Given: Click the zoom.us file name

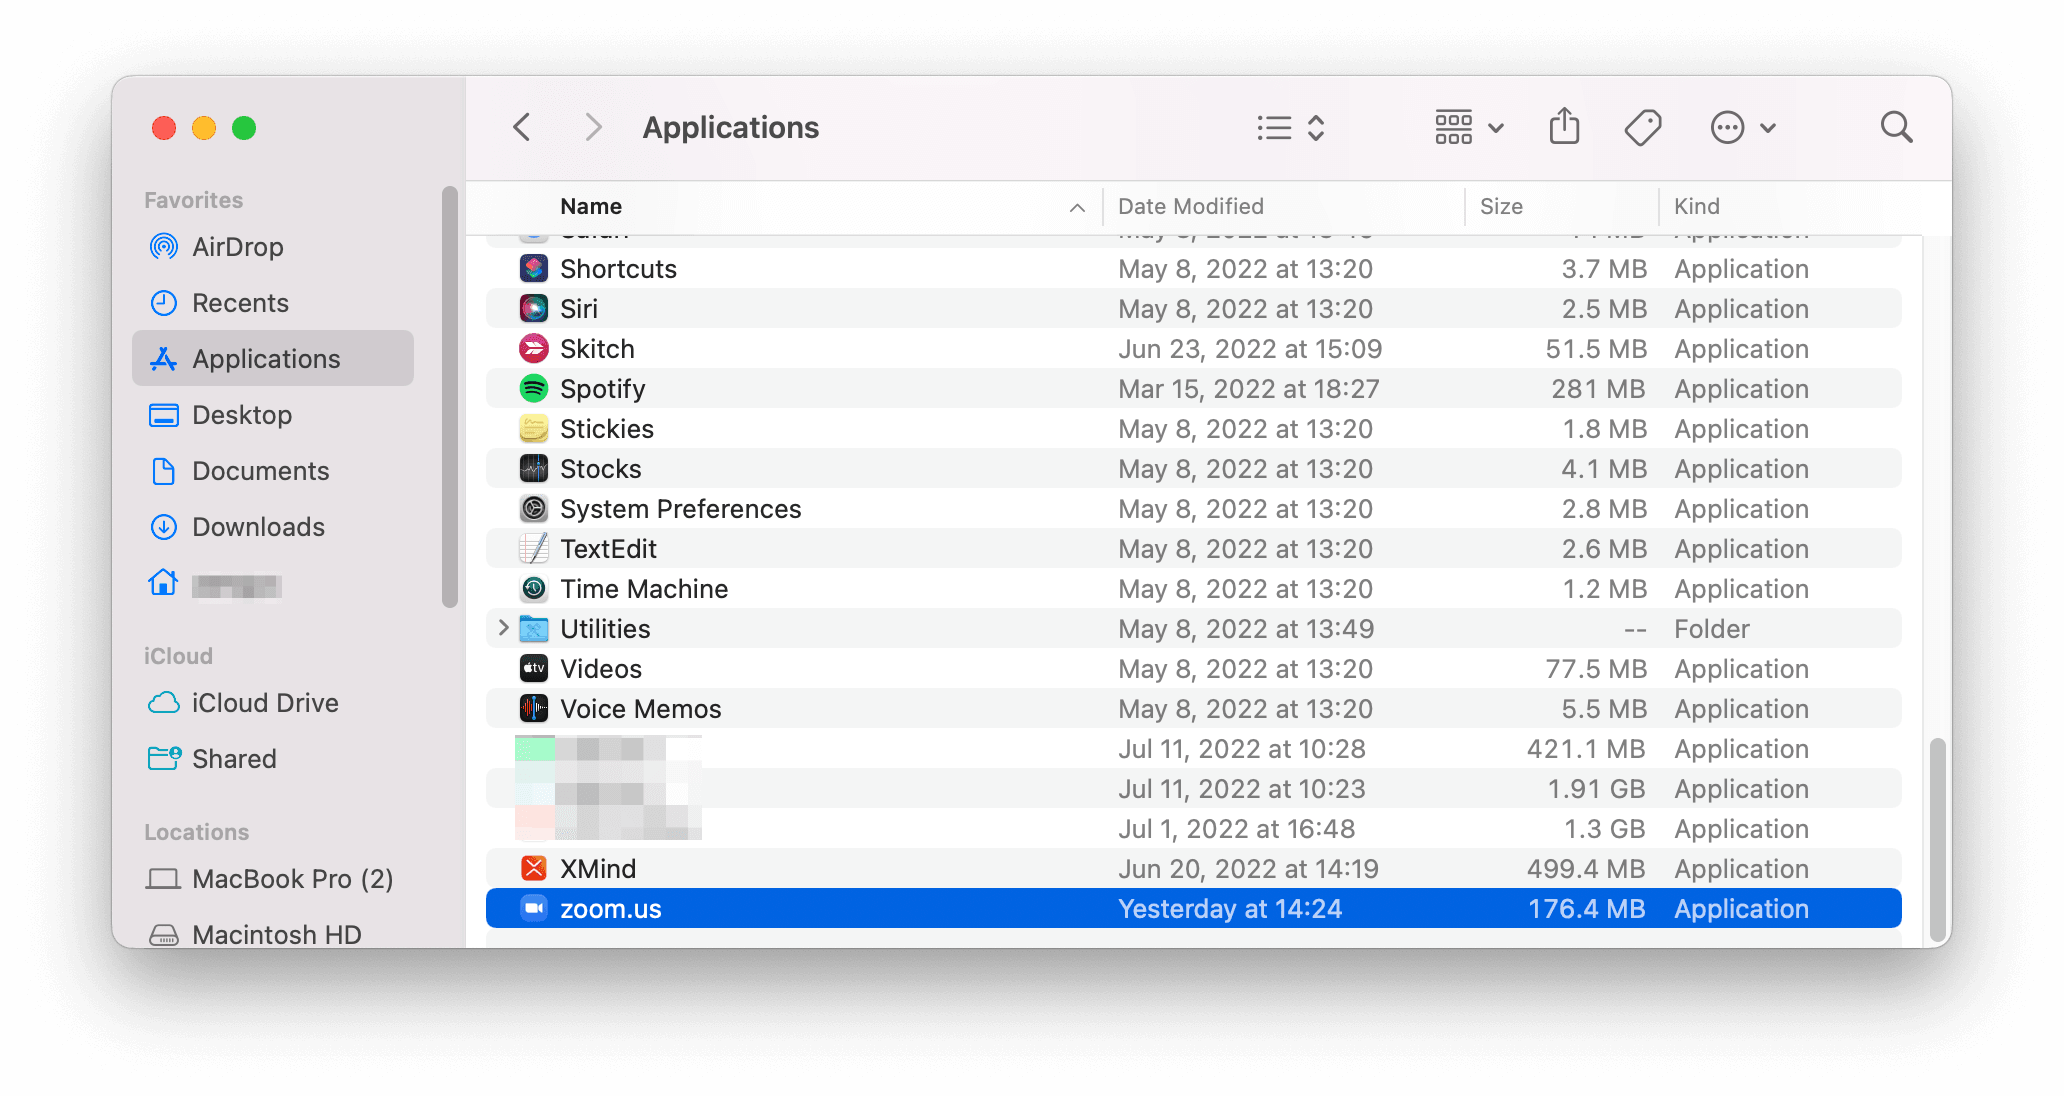Looking at the screenshot, I should pyautogui.click(x=610, y=908).
